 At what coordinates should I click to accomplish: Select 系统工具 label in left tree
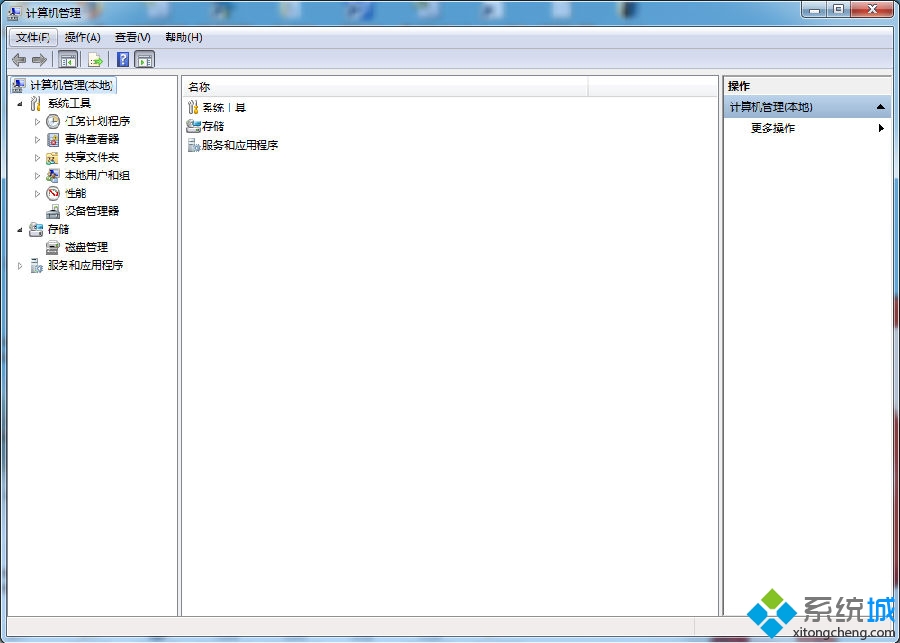pos(69,103)
